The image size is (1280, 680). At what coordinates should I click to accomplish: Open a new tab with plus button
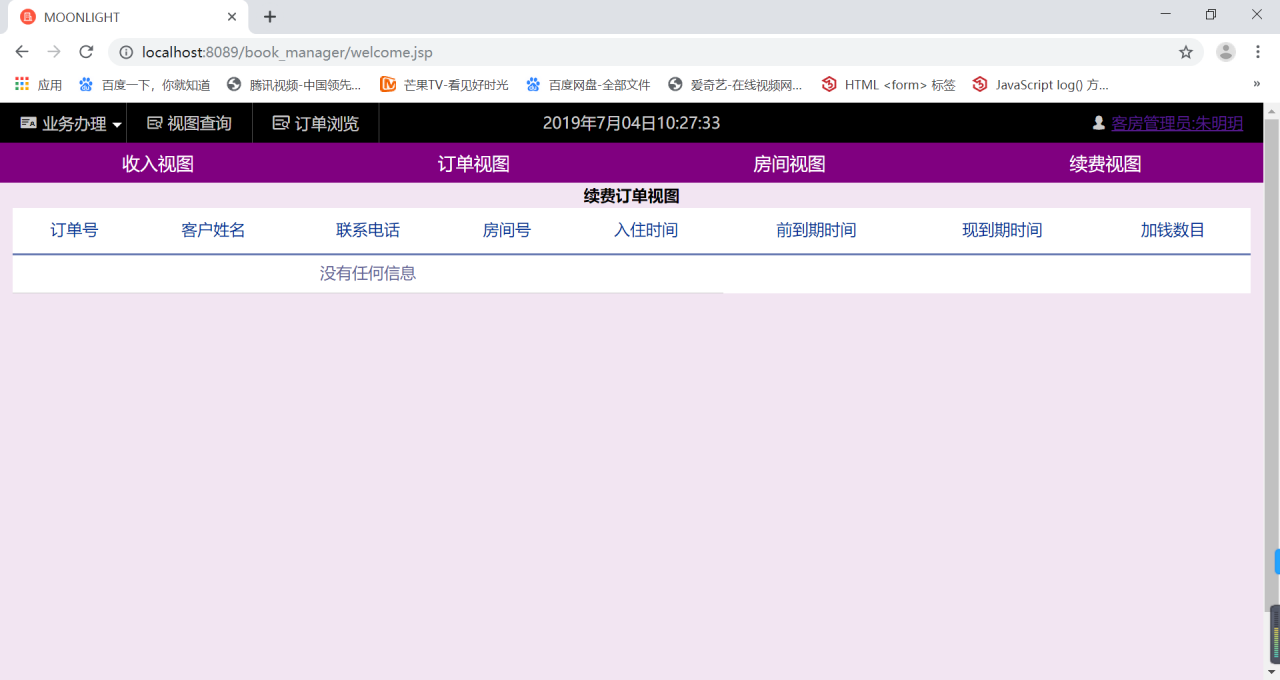tap(270, 17)
